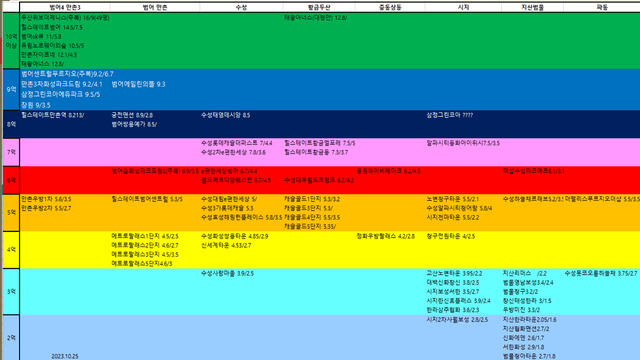The height and width of the screenshot is (360, 640).
Task: Select the 2억 row label cell
Action: pyautogui.click(x=11, y=338)
